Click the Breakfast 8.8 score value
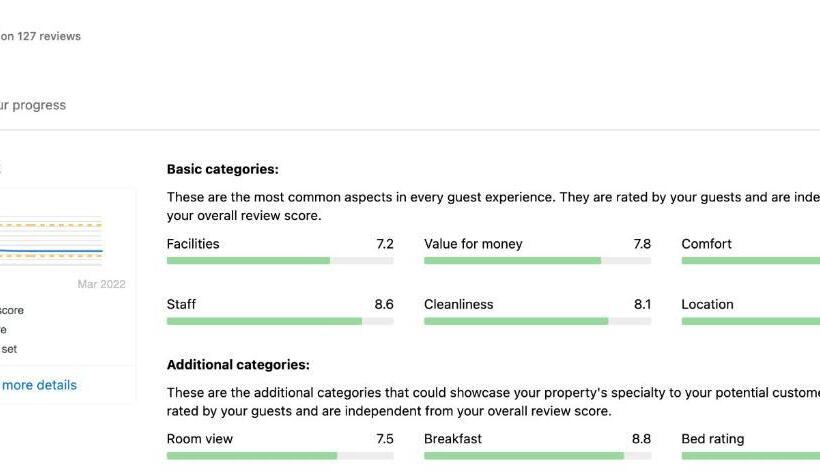 tap(641, 439)
